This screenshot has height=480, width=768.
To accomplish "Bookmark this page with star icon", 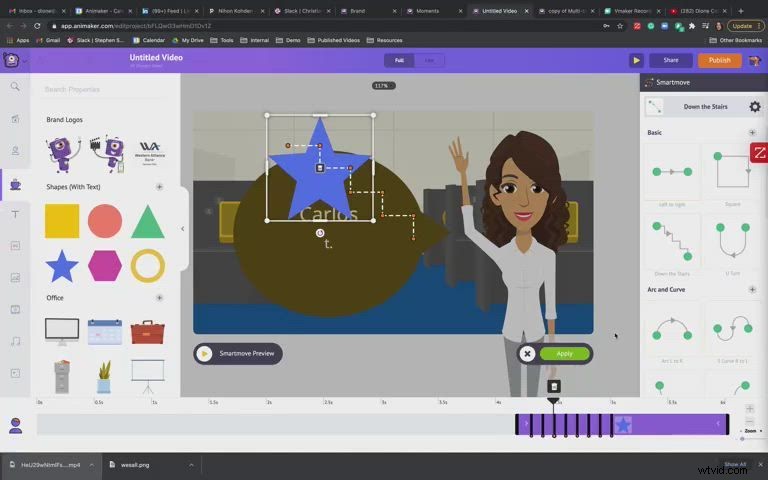I will click(x=620, y=26).
